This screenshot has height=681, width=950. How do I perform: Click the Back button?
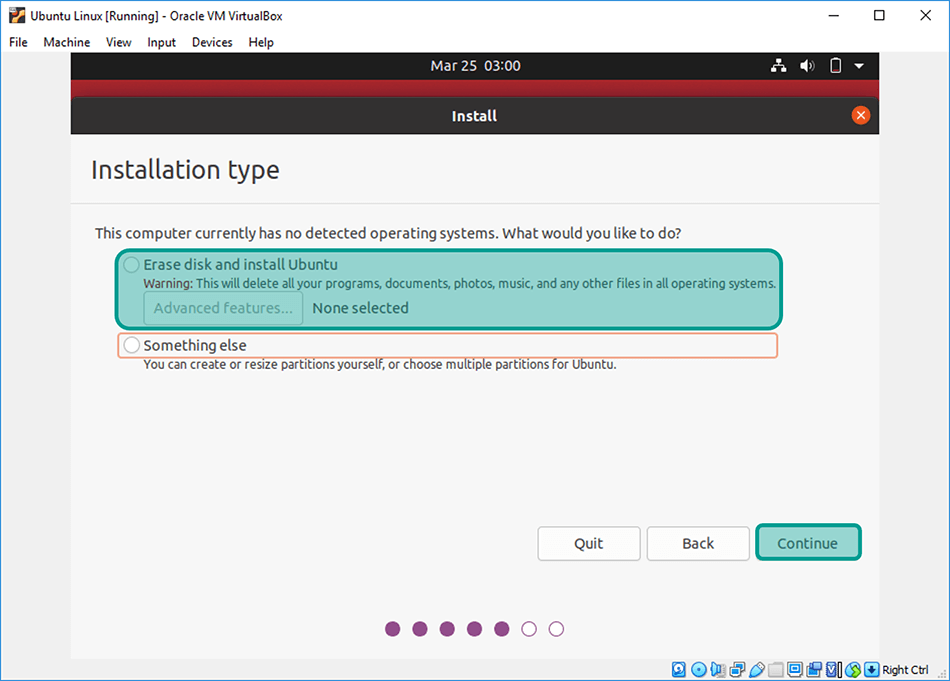(x=698, y=543)
